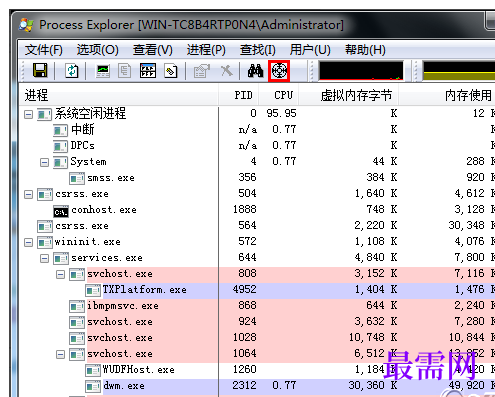Image resolution: width=495 pixels, height=397 pixels.
Task: Open the 帮助(H) menu
Action: (x=365, y=50)
